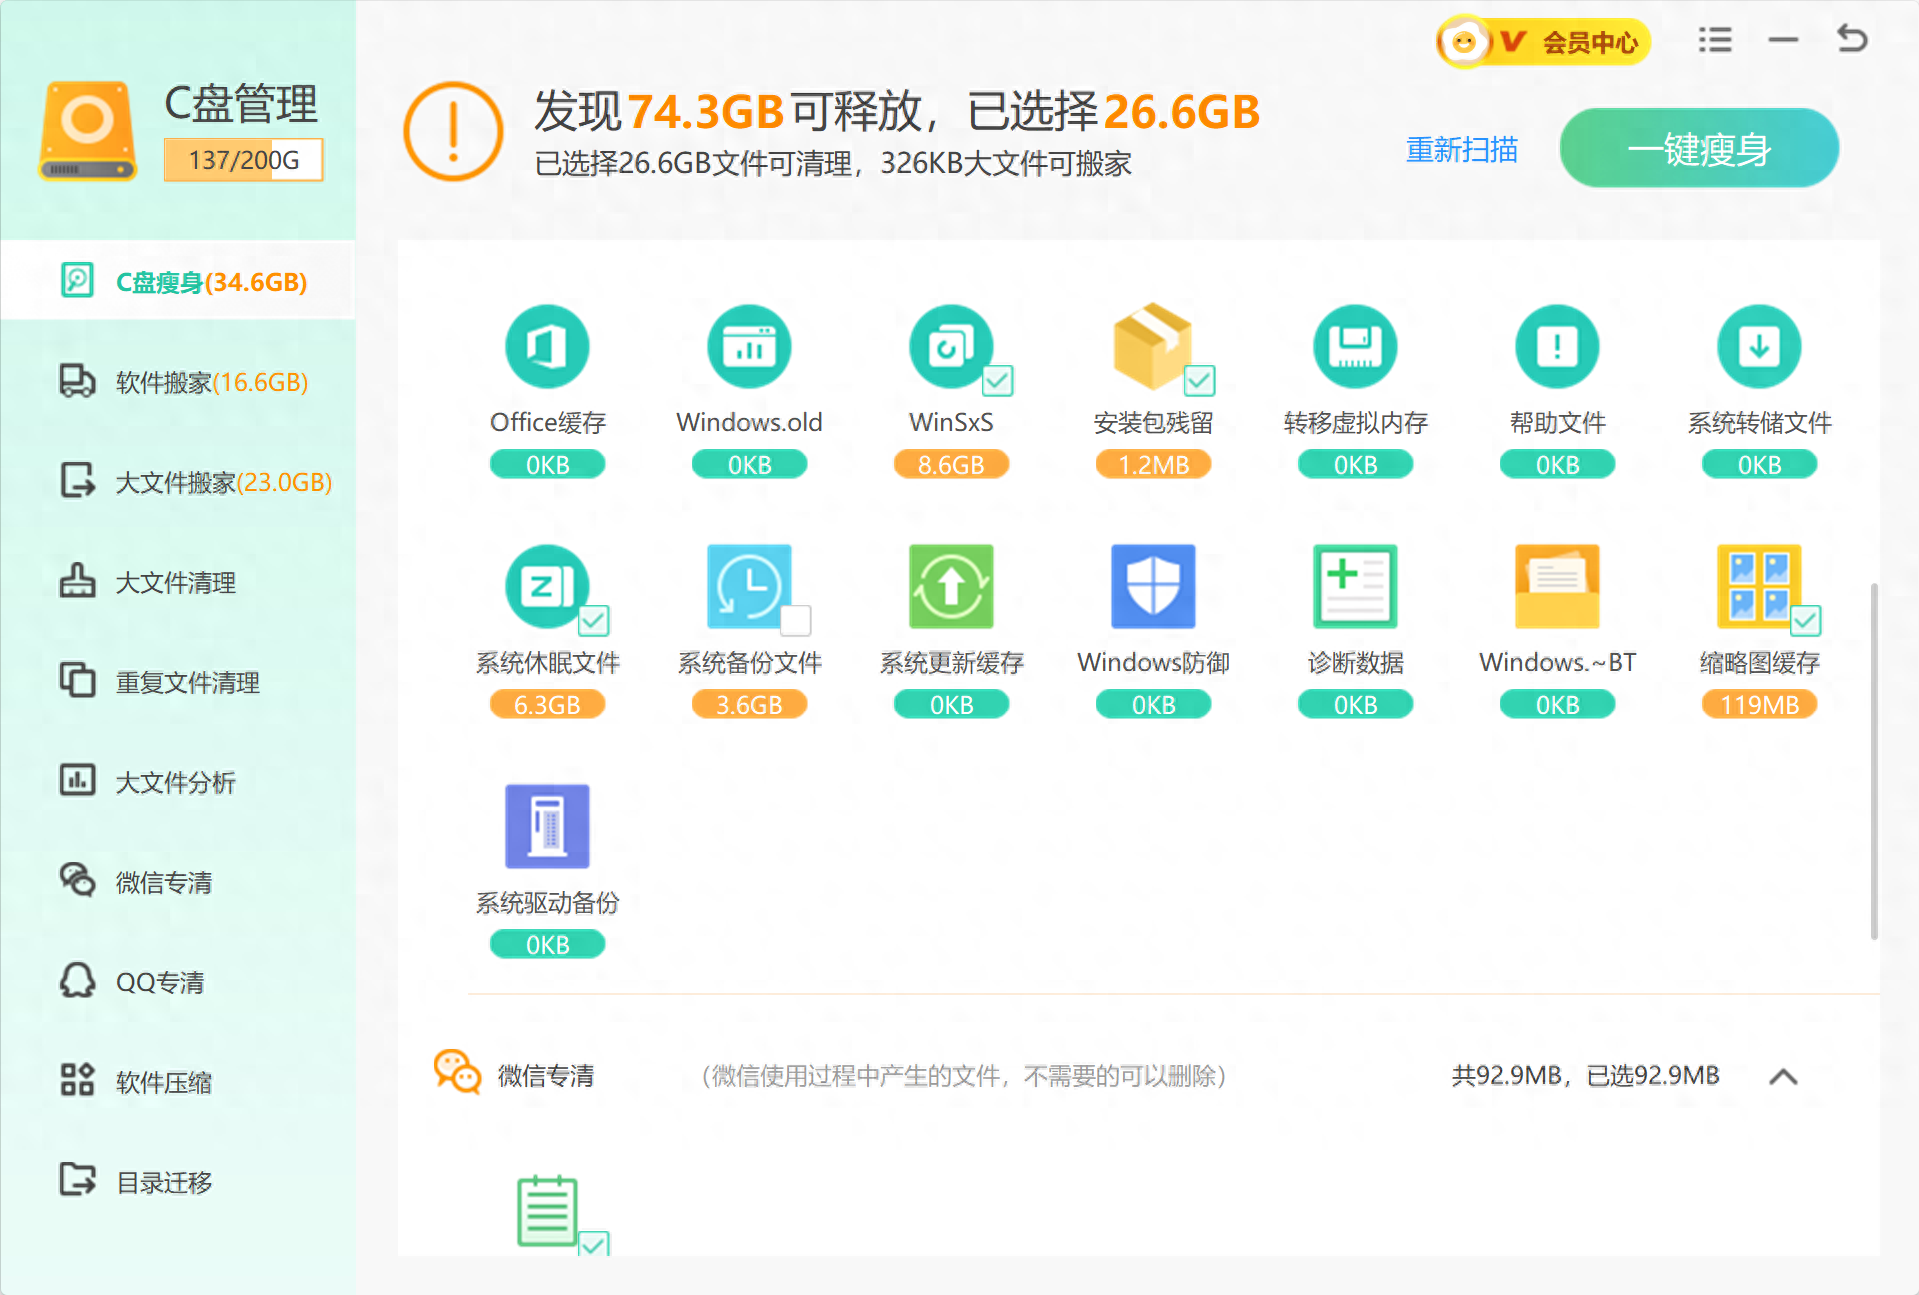
Task: Click the Office缓存 icon
Action: [x=547, y=347]
